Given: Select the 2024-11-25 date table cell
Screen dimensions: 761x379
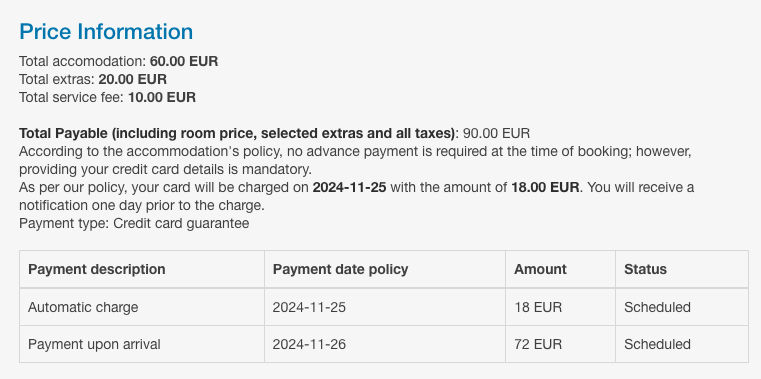Looking at the screenshot, I should (385, 307).
